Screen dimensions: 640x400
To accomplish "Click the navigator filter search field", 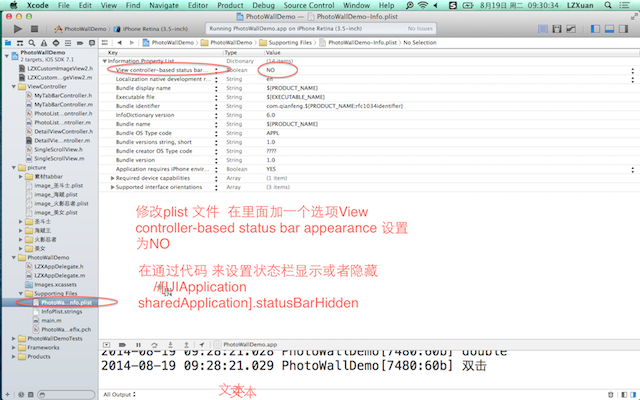I will (66, 395).
